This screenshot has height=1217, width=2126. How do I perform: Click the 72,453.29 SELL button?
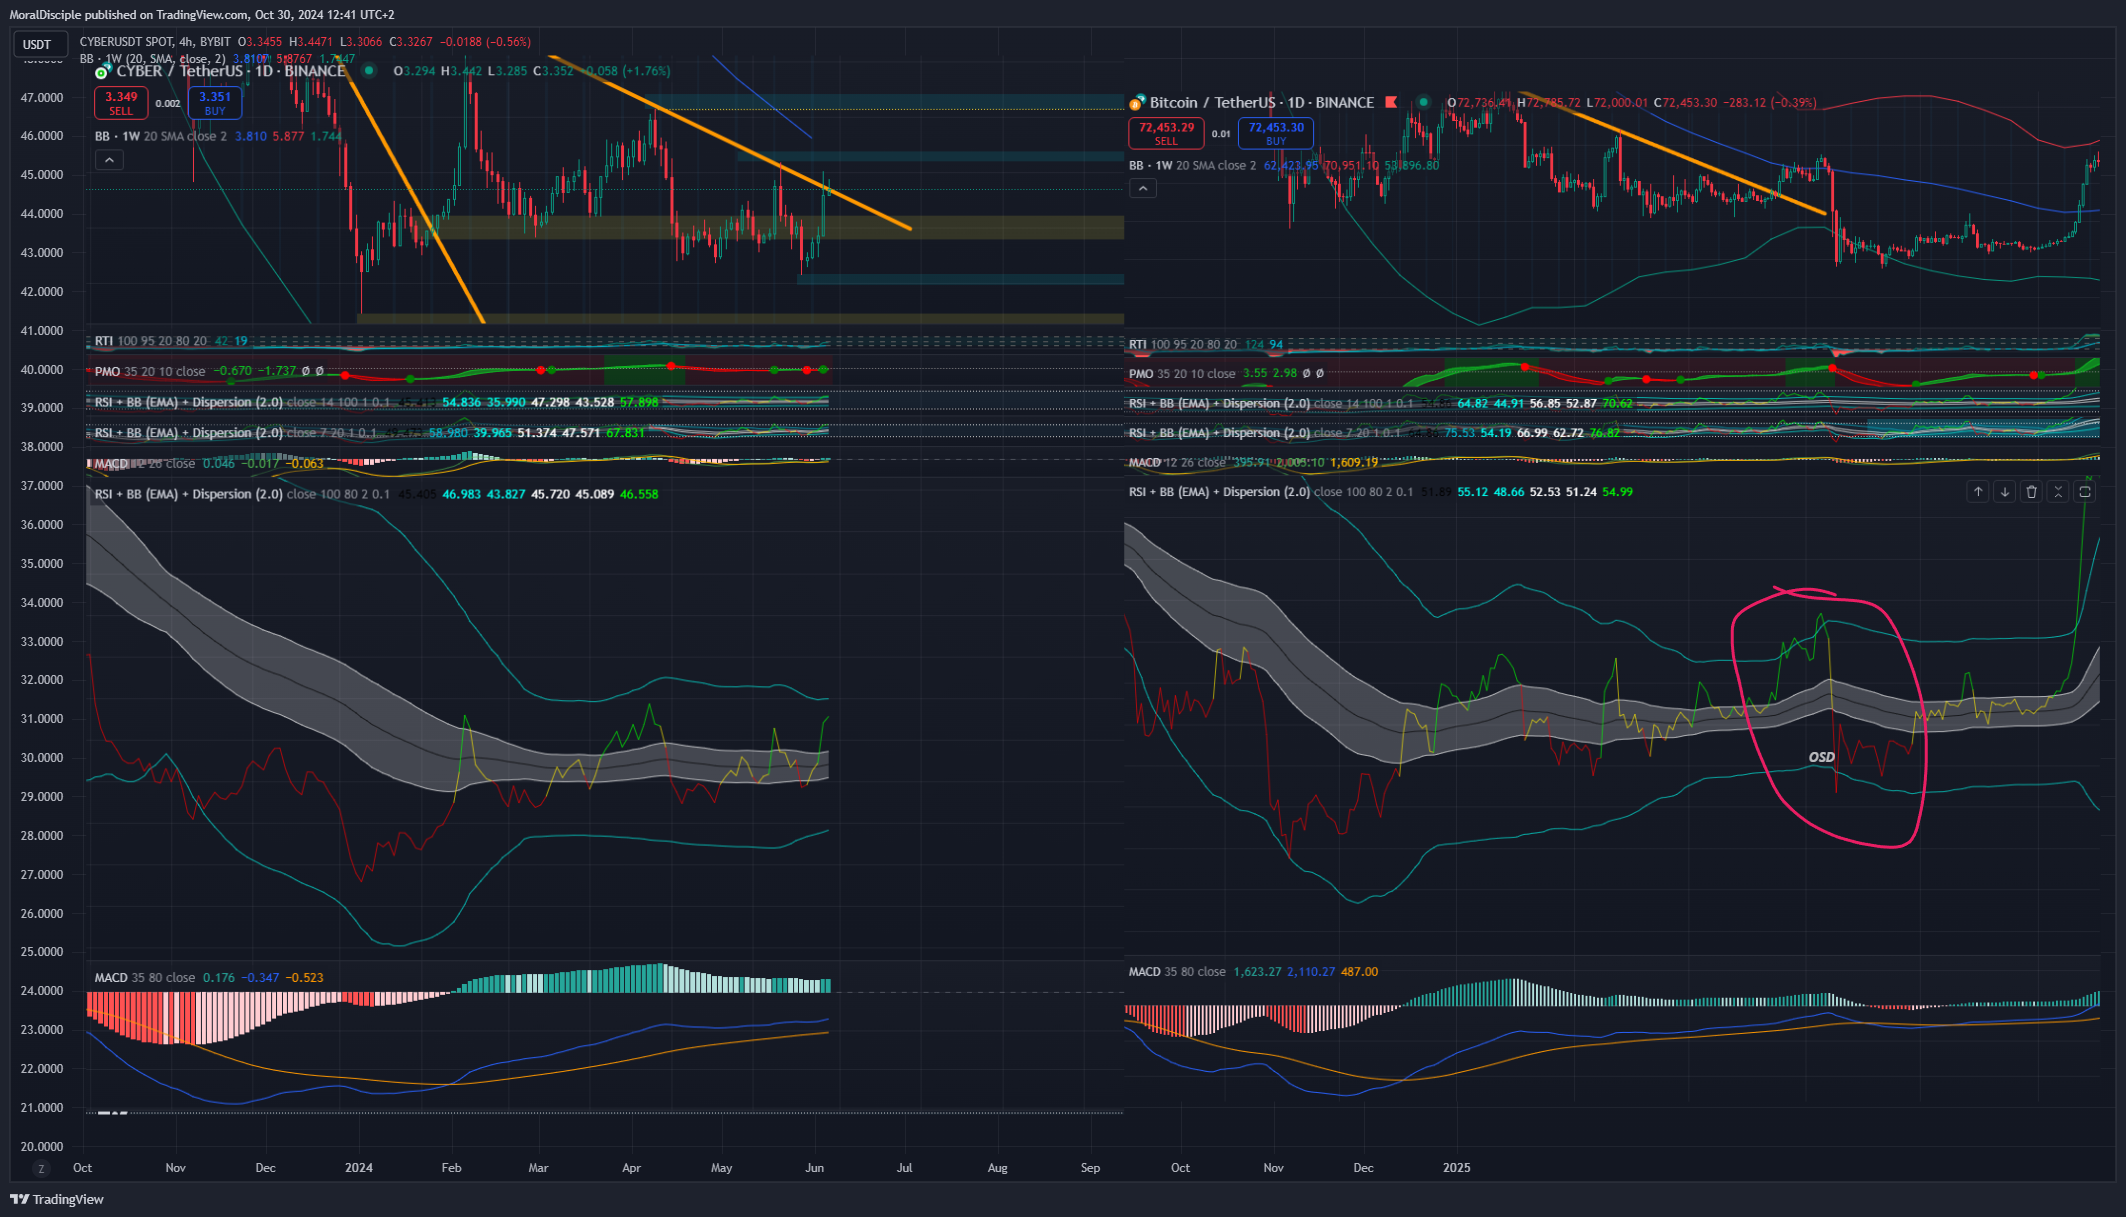1166,133
